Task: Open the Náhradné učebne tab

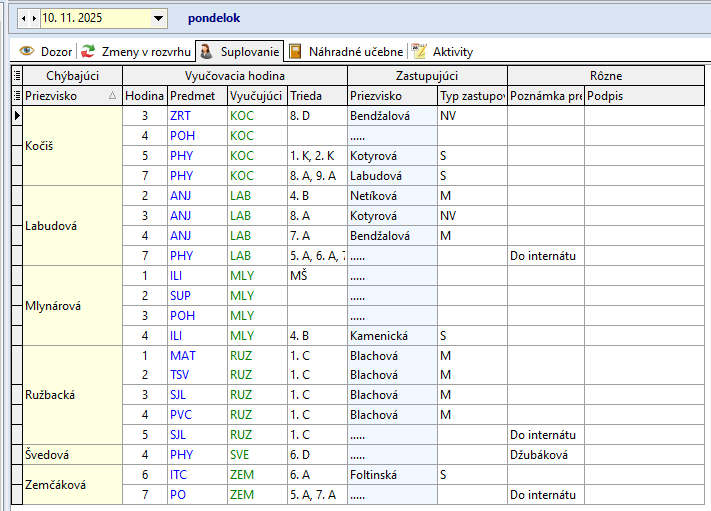Action: click(x=346, y=51)
